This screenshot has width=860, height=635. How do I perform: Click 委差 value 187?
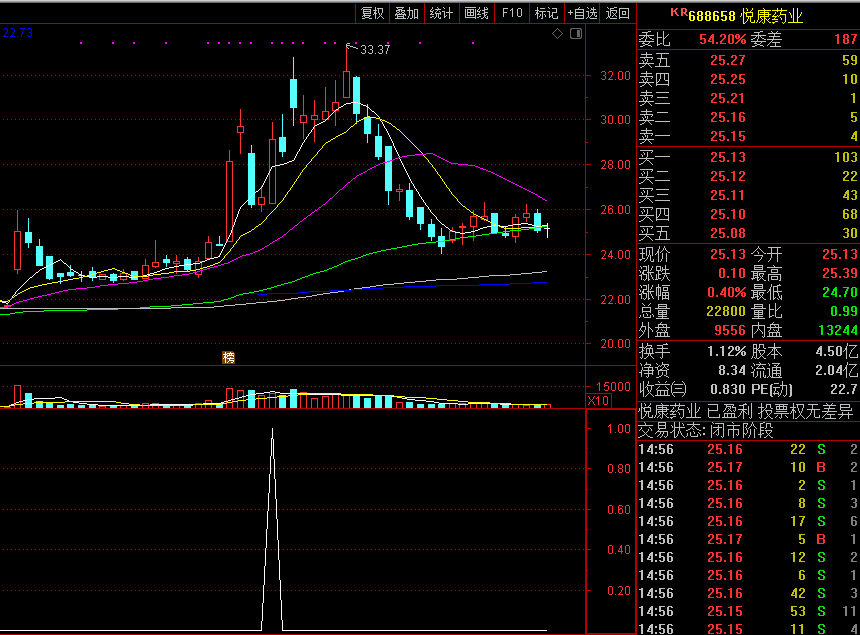tap(845, 39)
